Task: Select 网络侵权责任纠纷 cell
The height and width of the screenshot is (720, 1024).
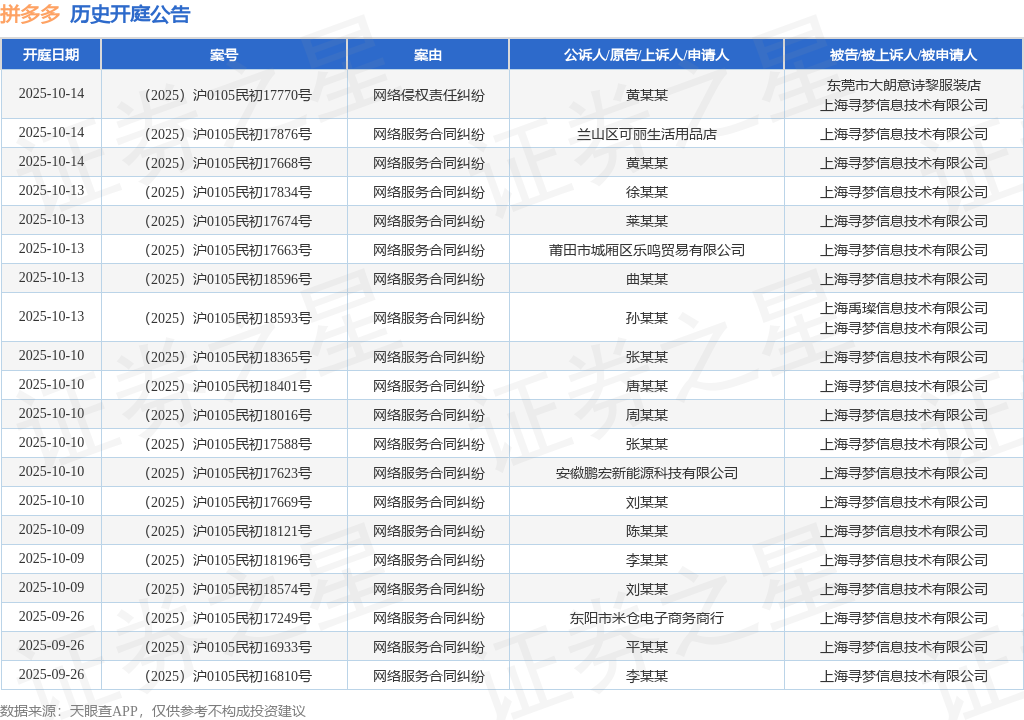Action: [428, 95]
